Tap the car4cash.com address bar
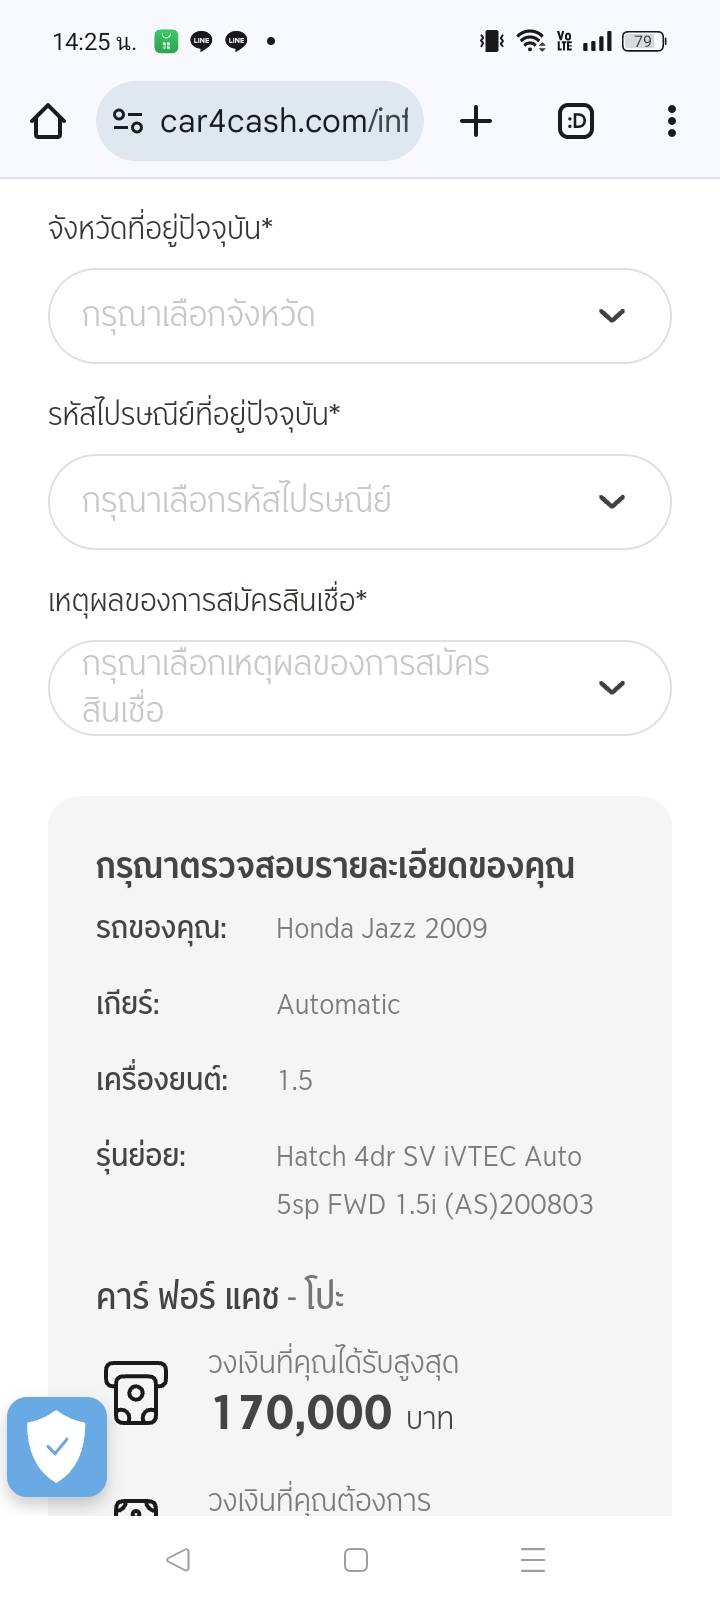720x1604 pixels. pos(283,122)
